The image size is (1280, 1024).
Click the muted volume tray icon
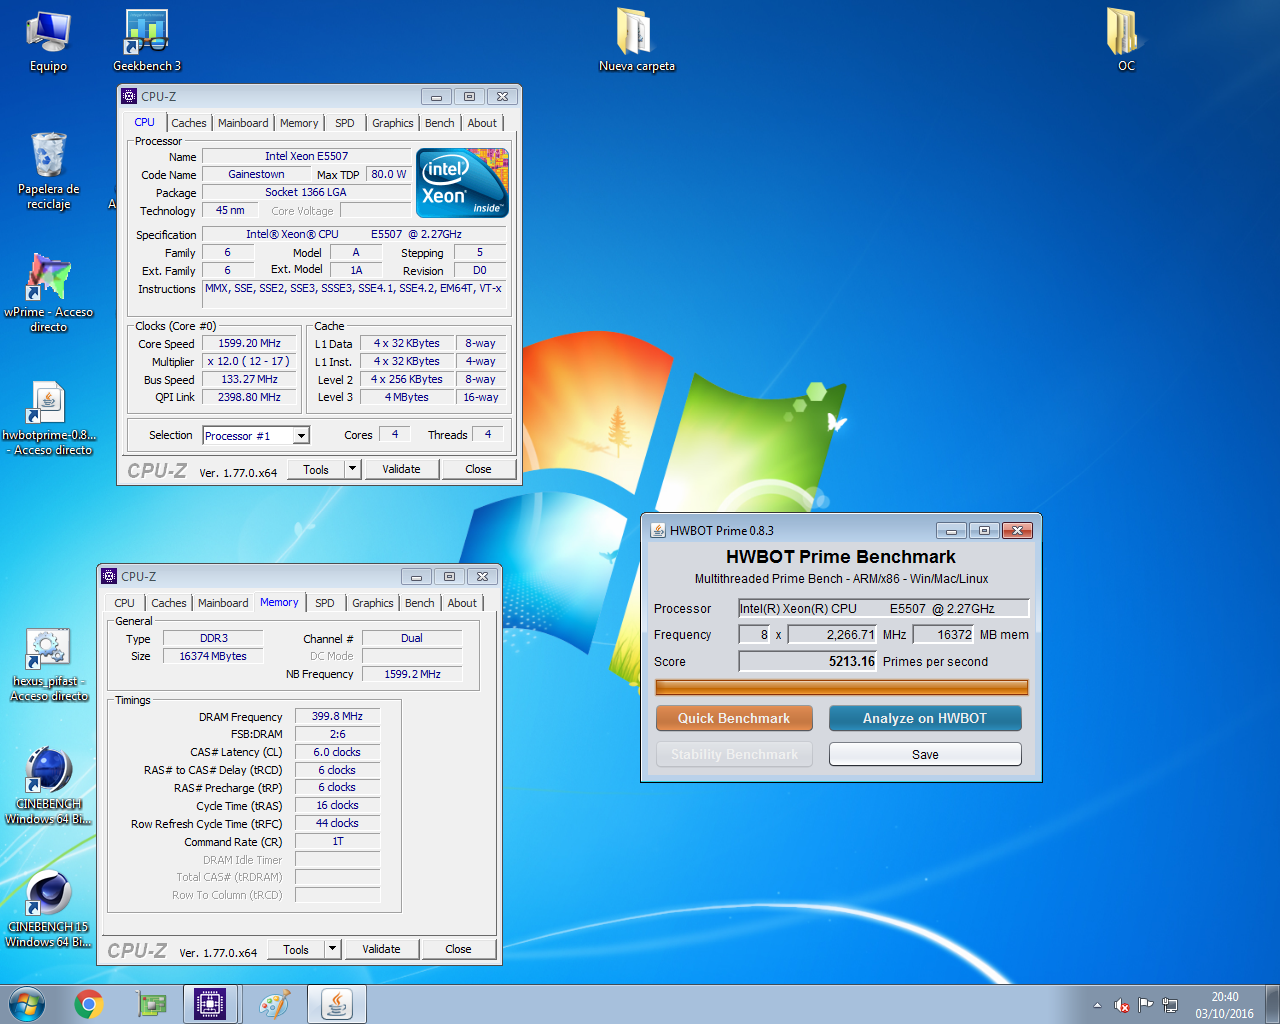(x=1122, y=1005)
